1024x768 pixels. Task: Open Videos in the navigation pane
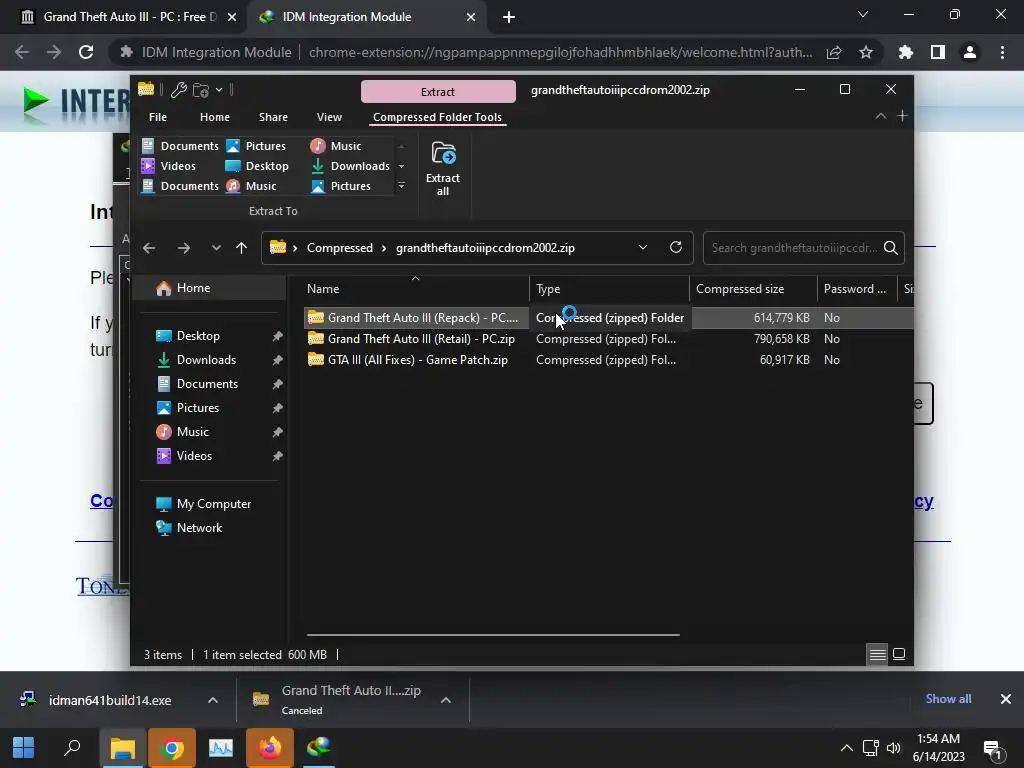coord(194,456)
